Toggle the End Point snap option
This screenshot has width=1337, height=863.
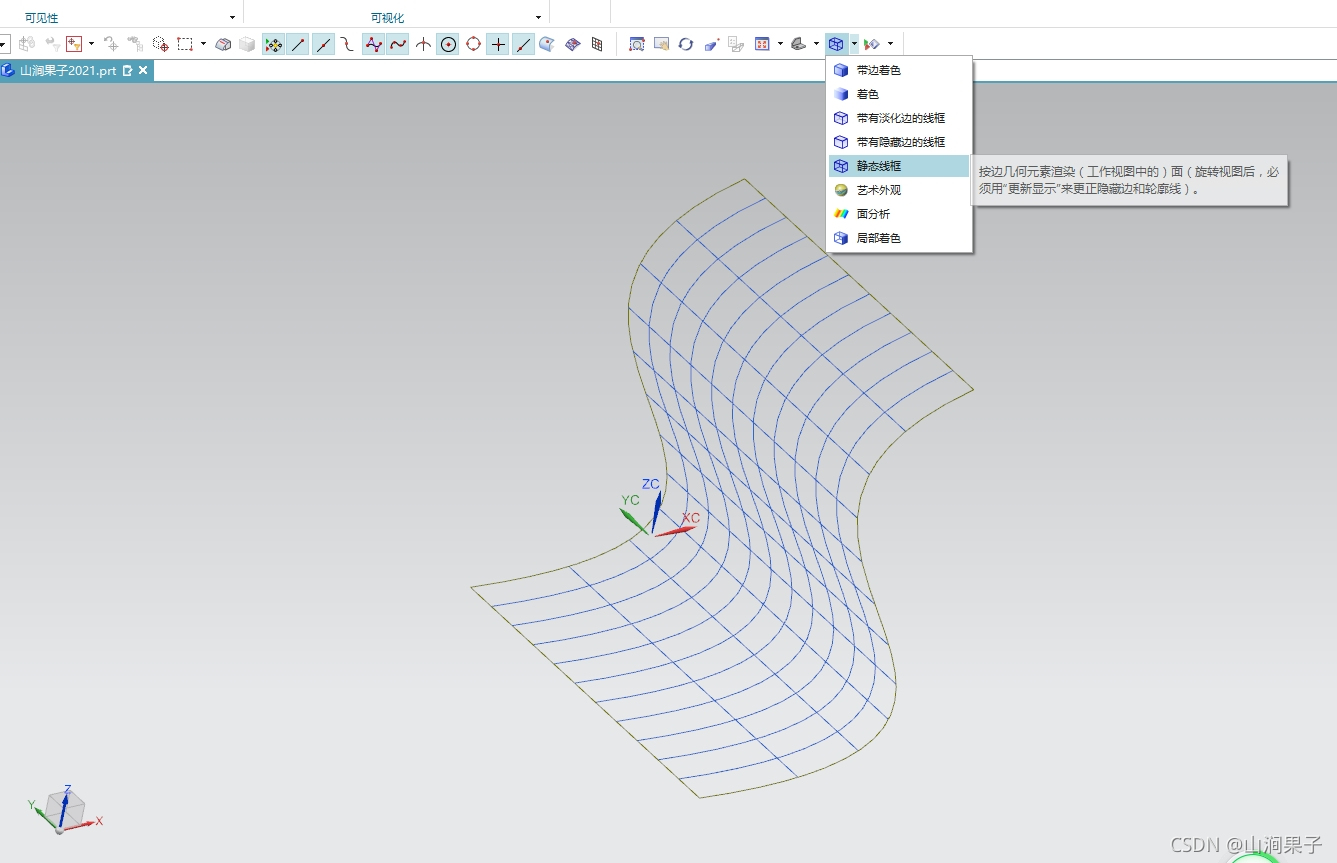pos(298,44)
